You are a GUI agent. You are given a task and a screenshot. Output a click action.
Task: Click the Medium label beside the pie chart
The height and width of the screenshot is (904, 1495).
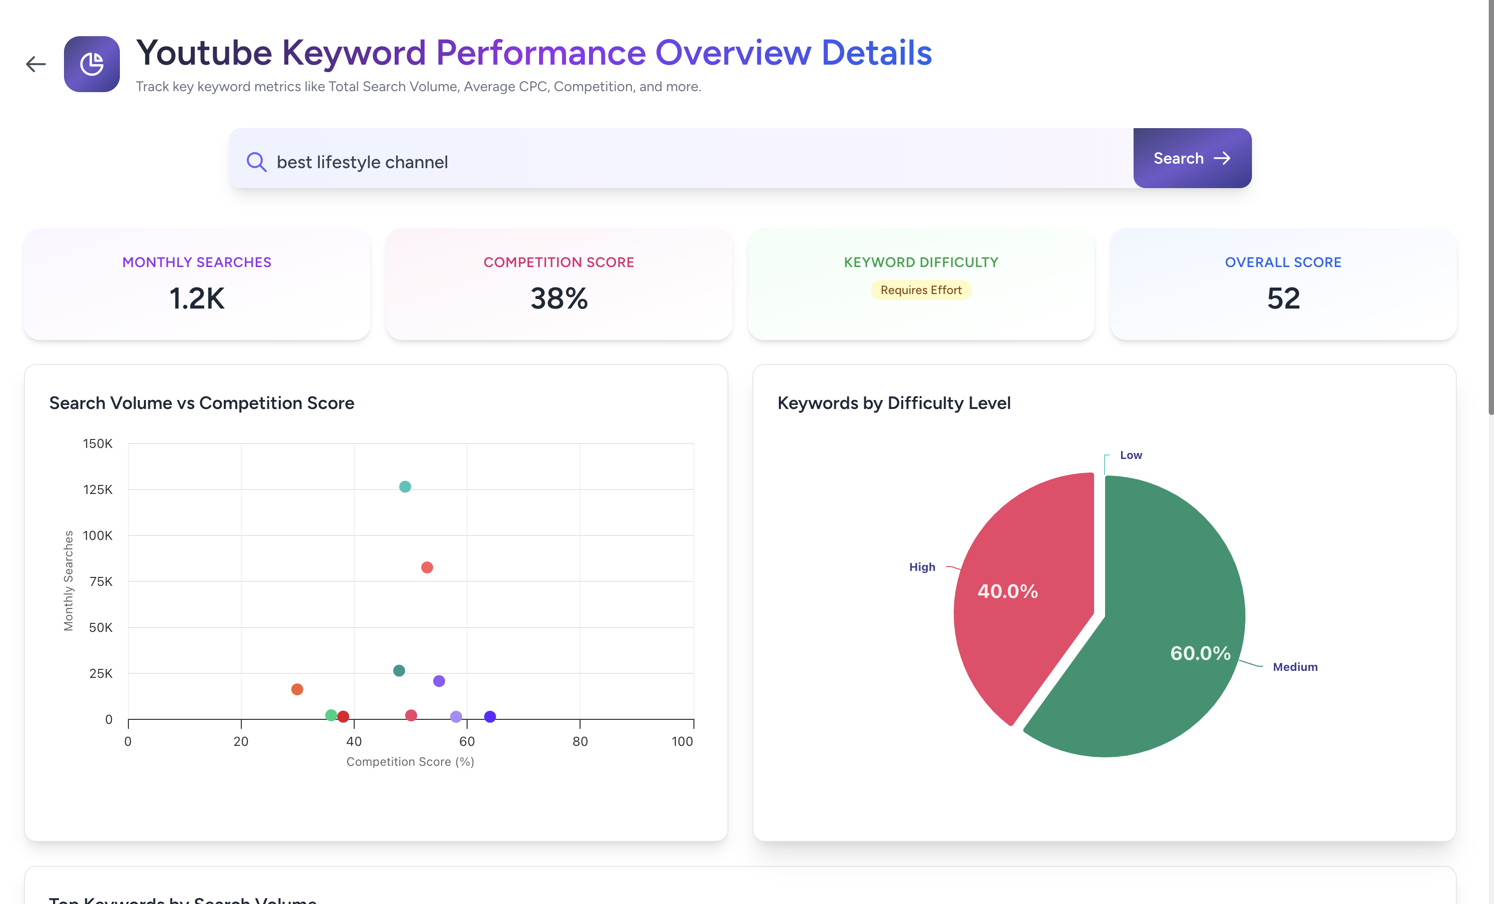pos(1294,667)
